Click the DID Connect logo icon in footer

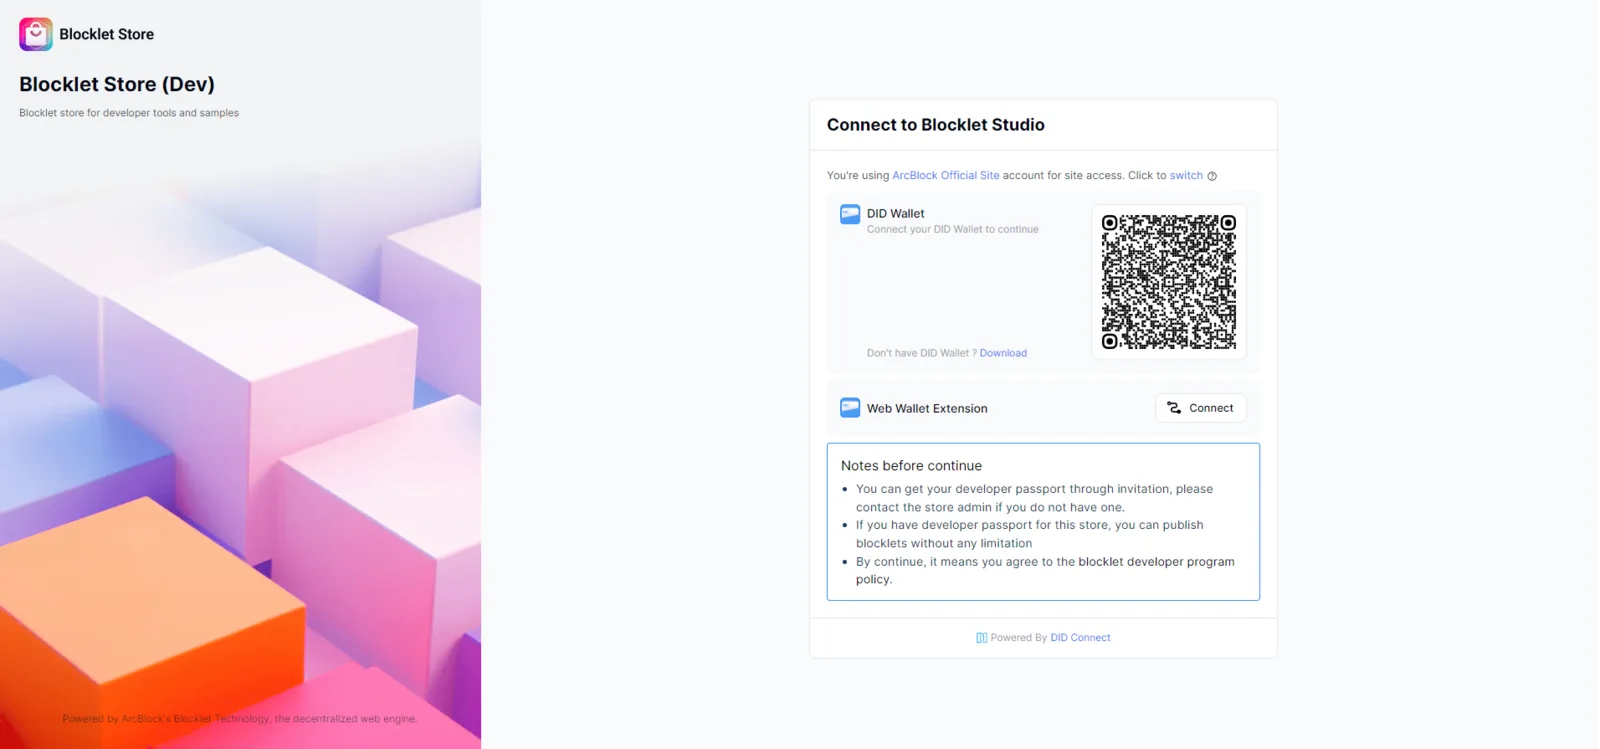click(x=981, y=638)
